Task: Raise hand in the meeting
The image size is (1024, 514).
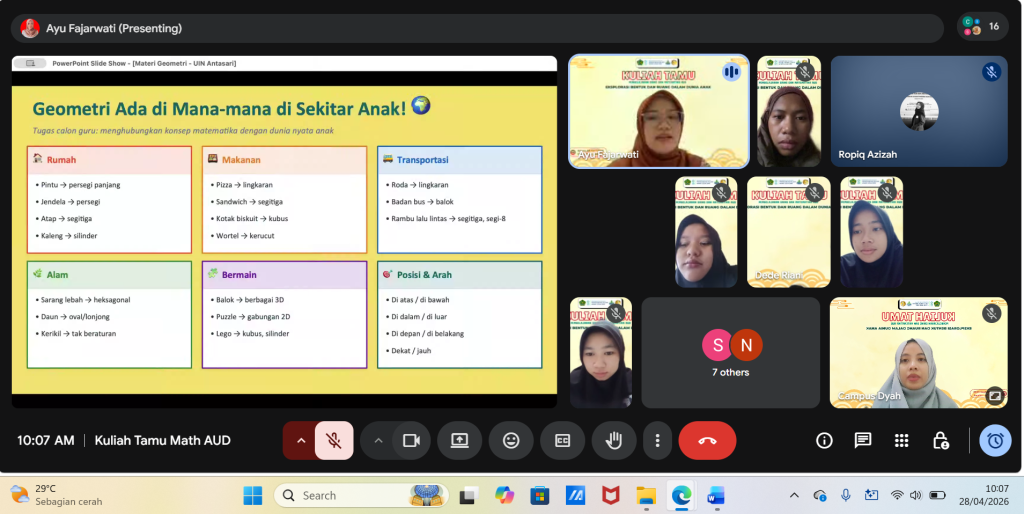Action: (614, 441)
